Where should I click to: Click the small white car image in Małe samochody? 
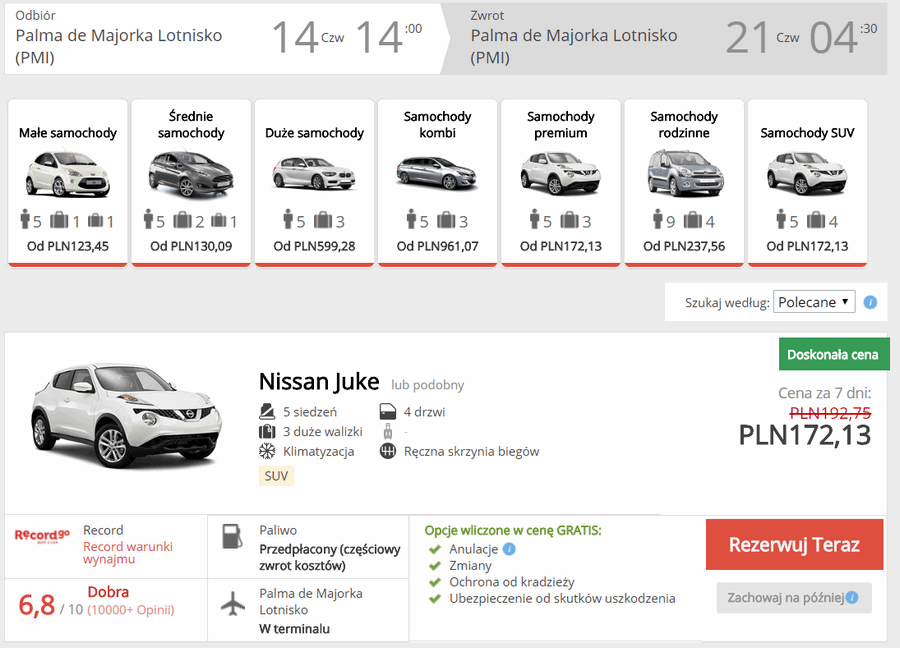pos(68,174)
